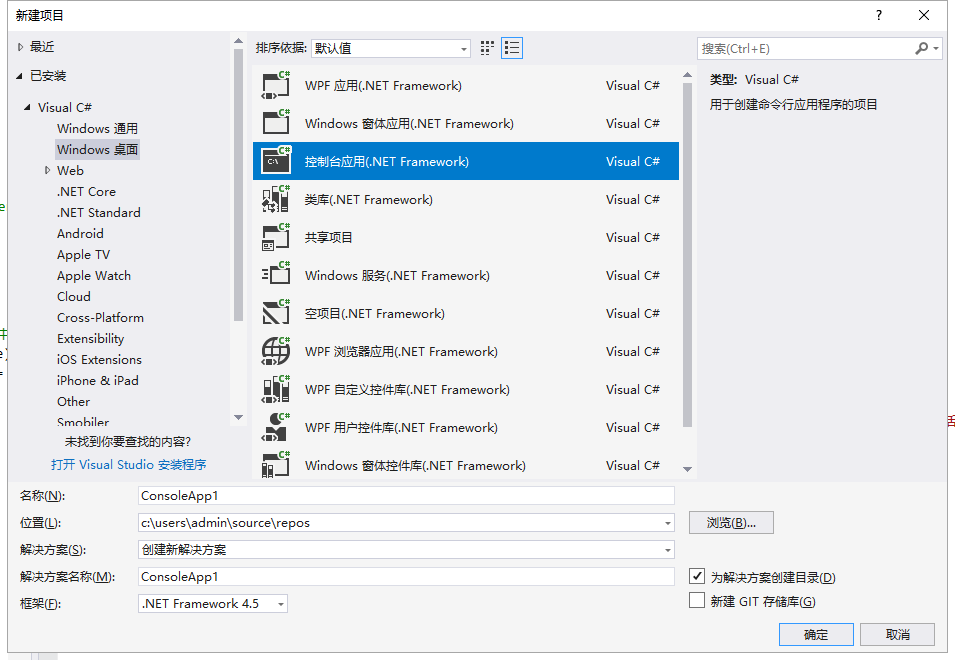Select the Android category
Screen dimensions: 955x660
(80, 234)
